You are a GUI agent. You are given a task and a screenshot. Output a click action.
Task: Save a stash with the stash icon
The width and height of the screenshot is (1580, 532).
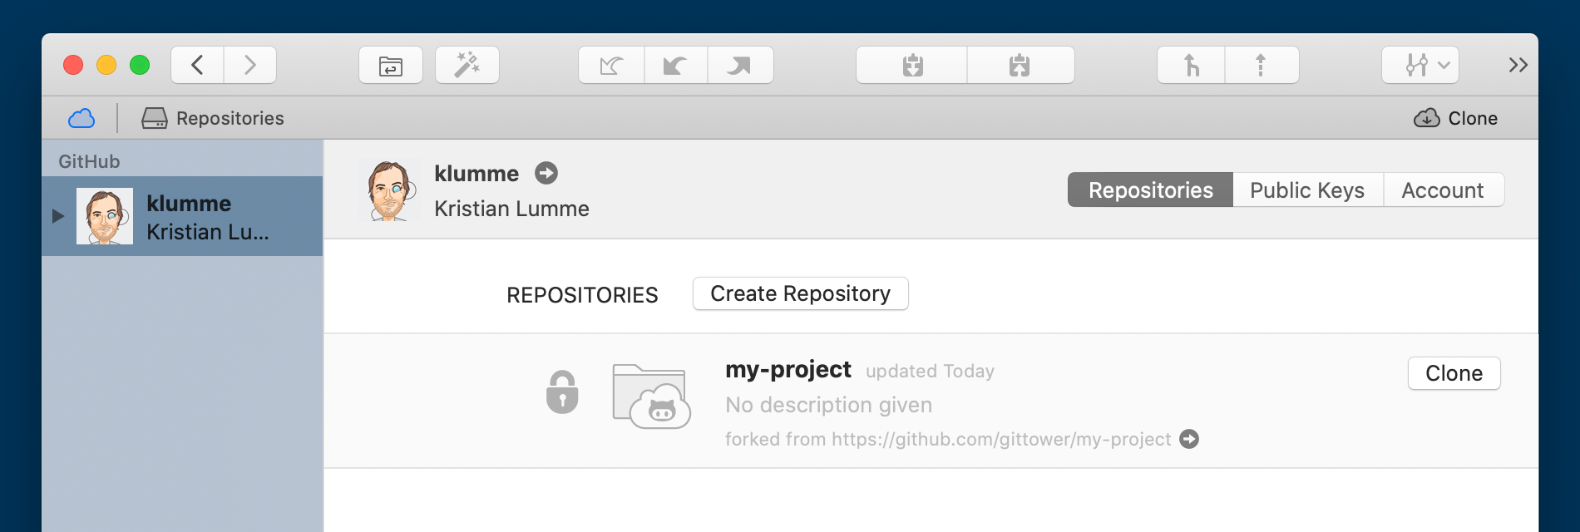coord(912,66)
